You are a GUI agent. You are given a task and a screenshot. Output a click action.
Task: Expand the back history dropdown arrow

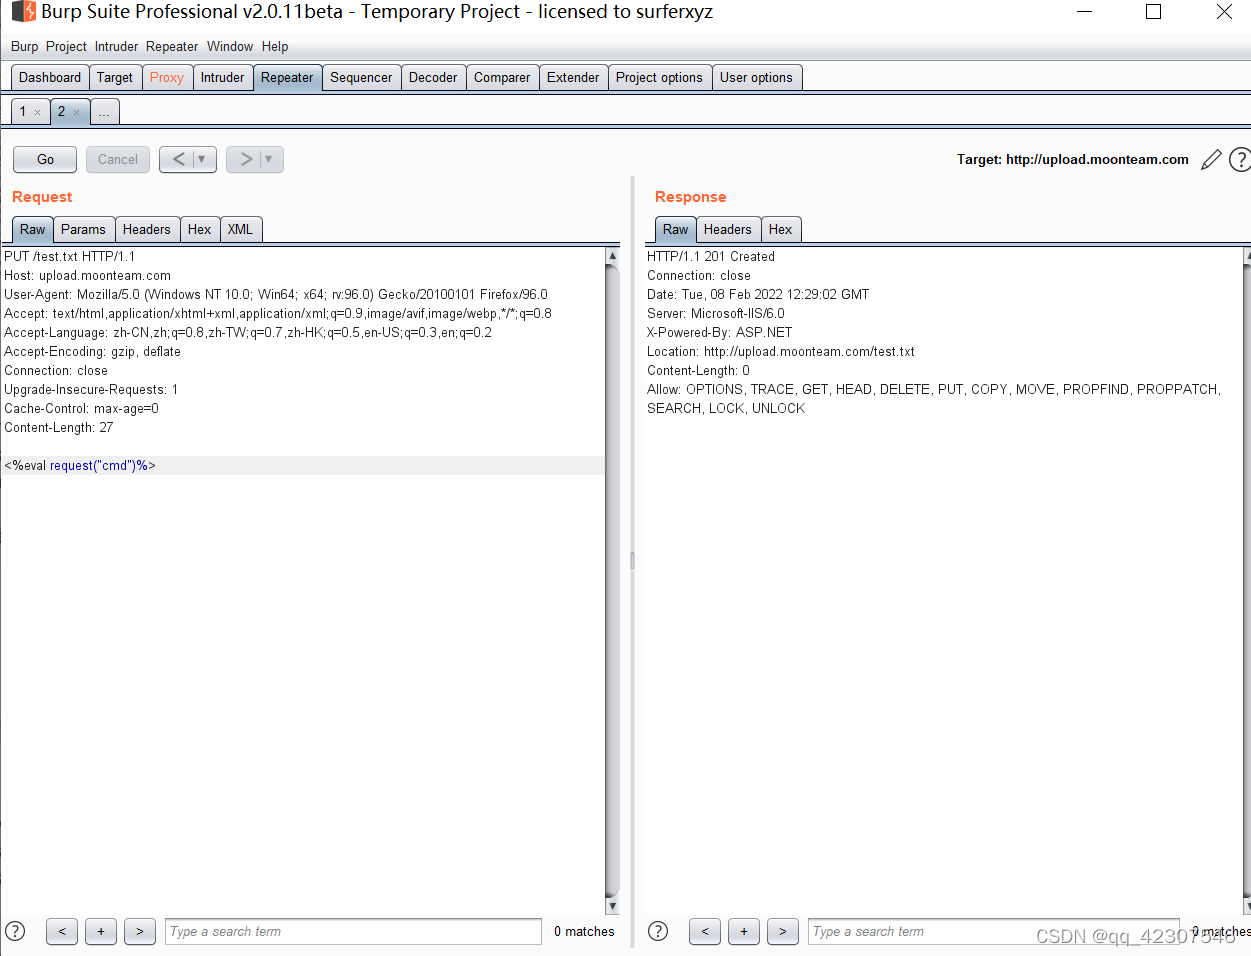pos(202,159)
